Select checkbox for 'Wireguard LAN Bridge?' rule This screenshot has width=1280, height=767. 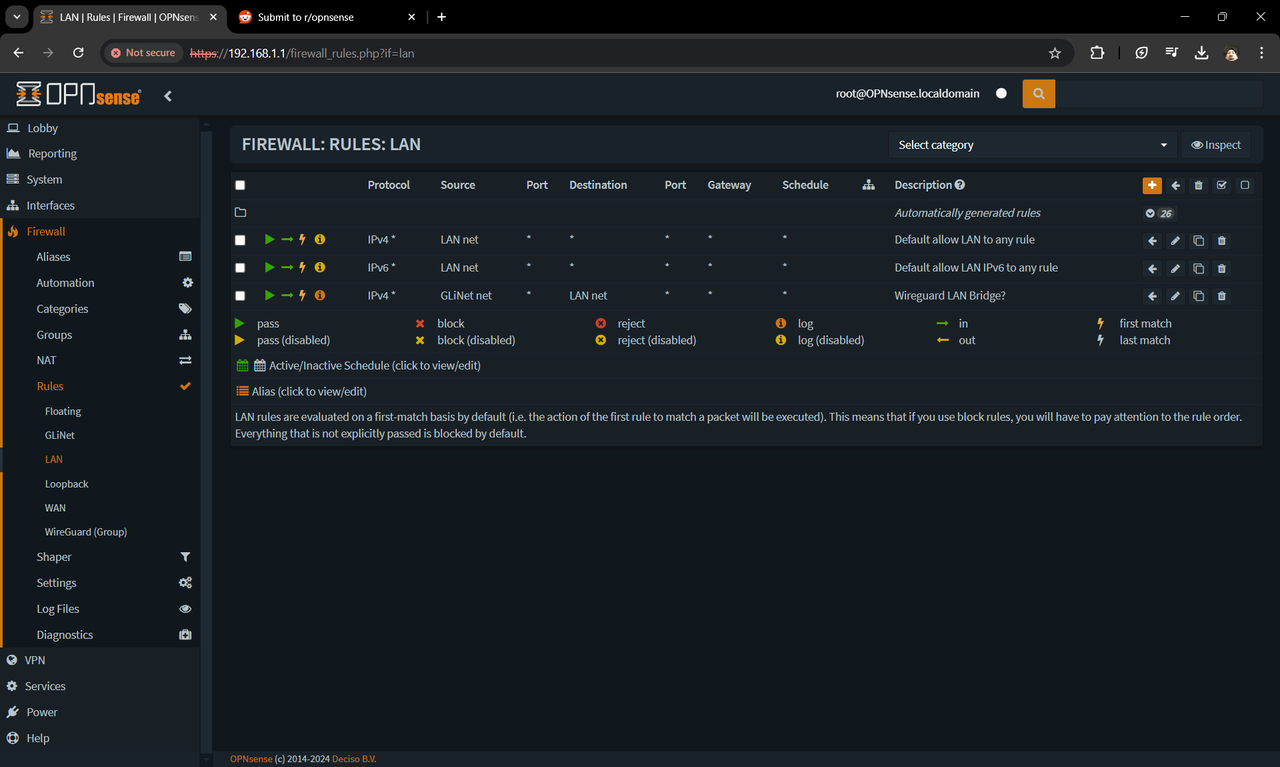[240, 296]
